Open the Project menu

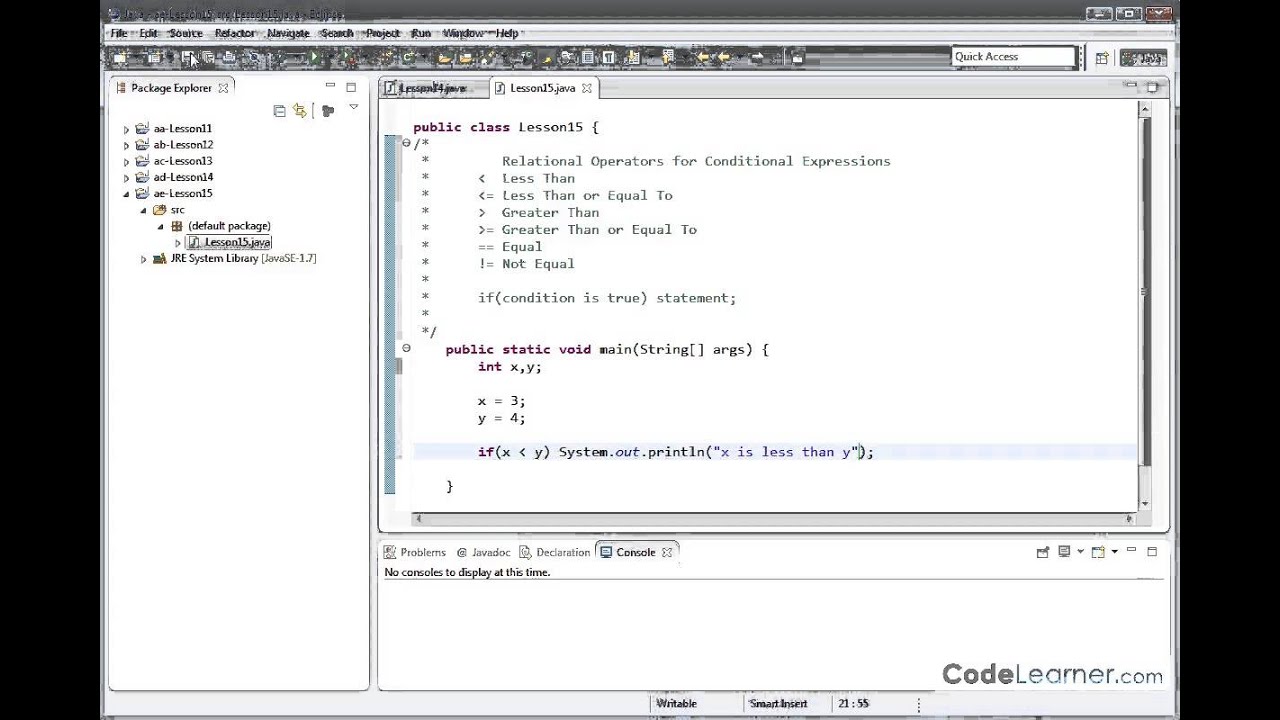pos(382,33)
